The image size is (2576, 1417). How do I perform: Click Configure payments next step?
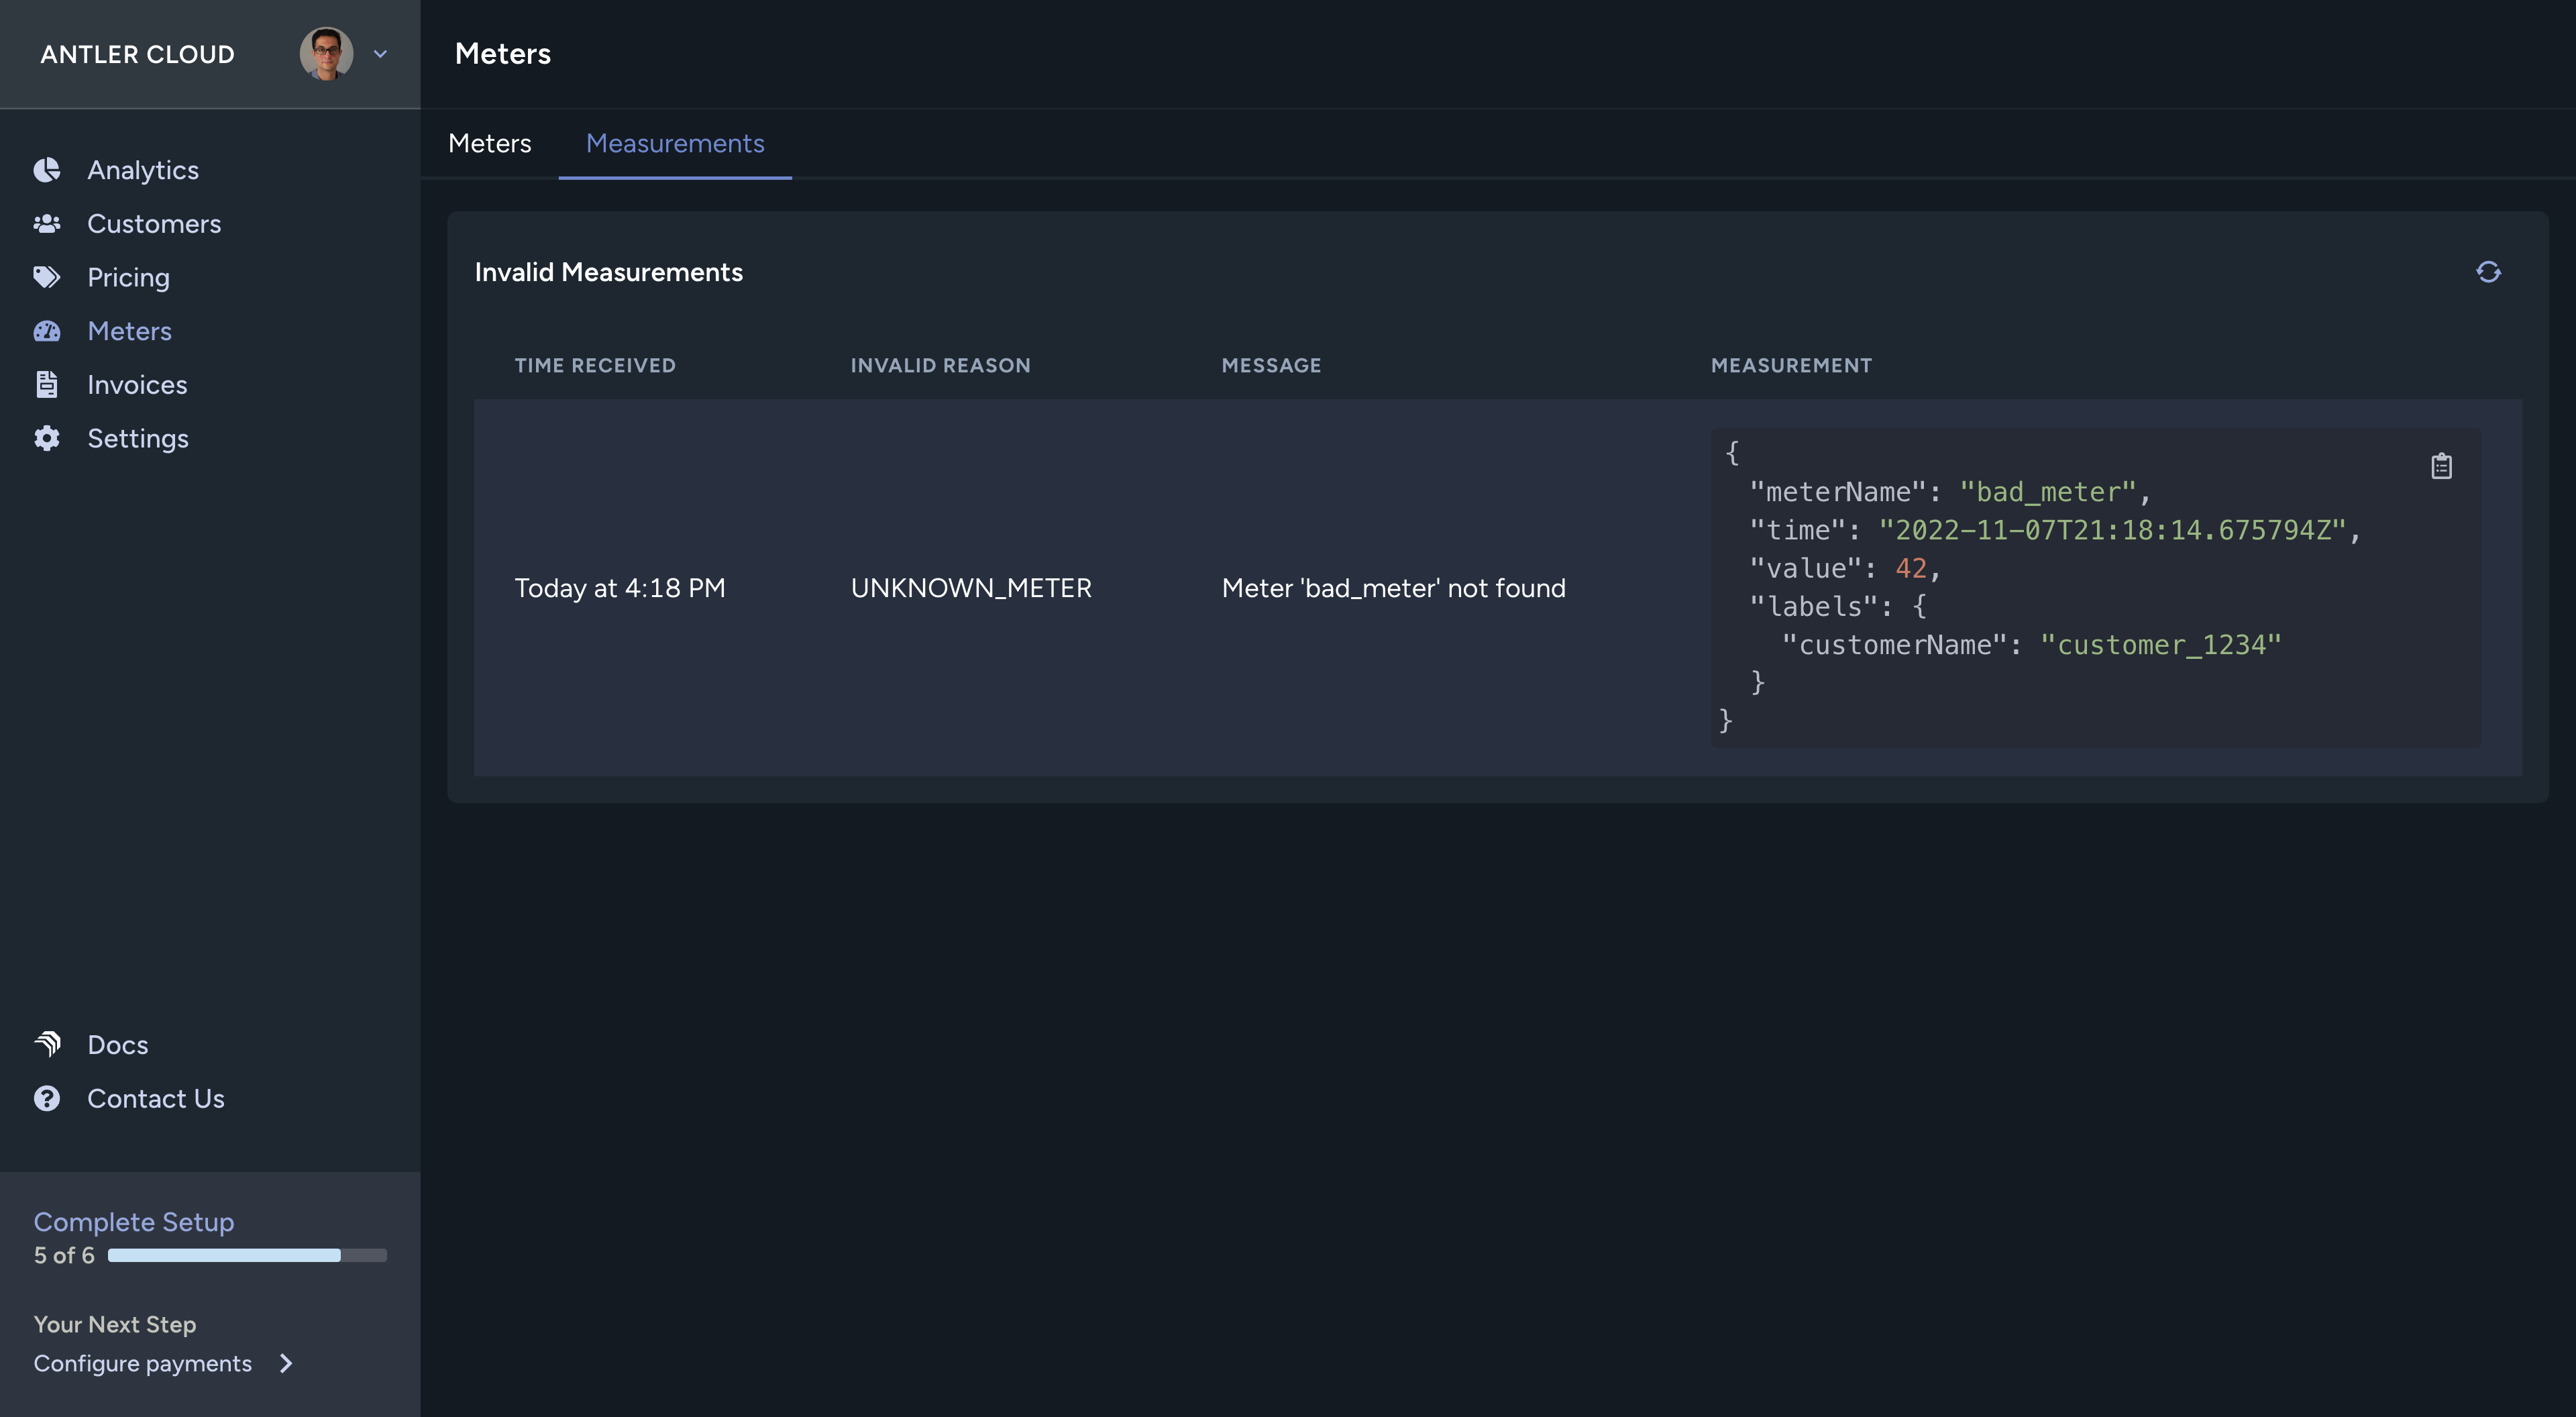[x=143, y=1363]
